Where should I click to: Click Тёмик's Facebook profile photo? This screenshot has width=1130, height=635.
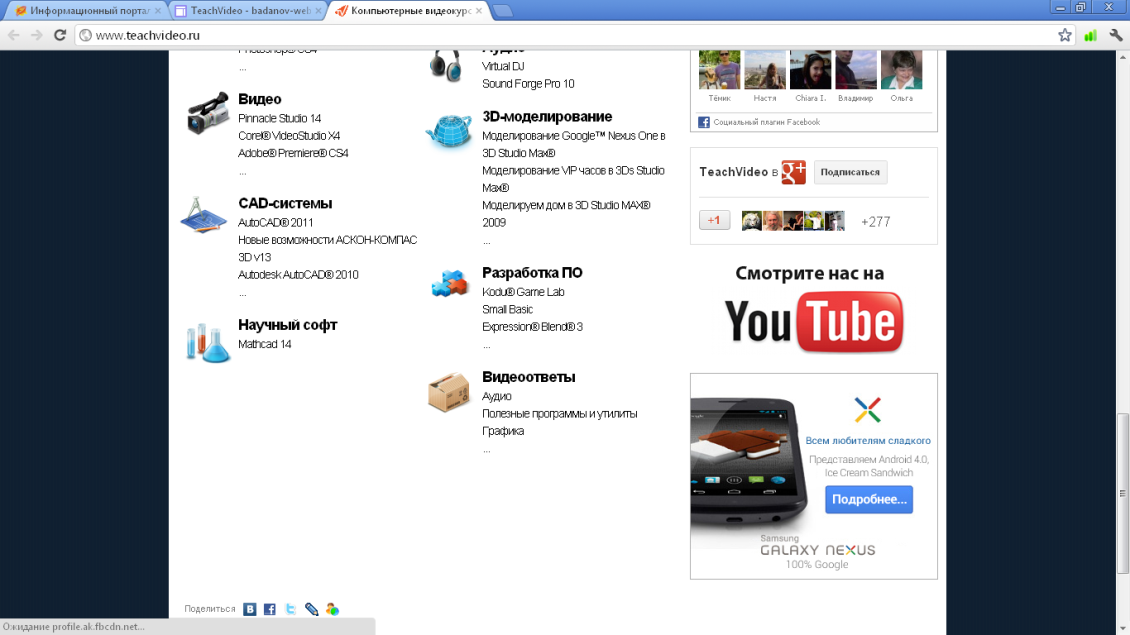[719, 70]
